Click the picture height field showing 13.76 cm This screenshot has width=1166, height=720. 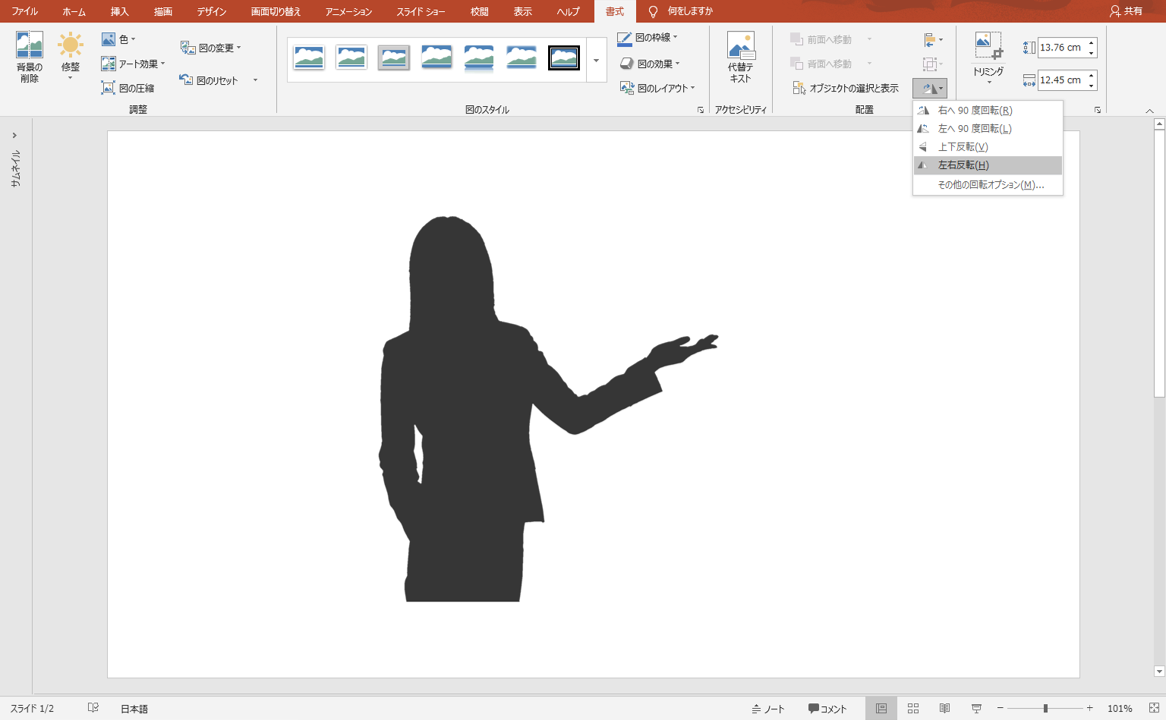tap(1060, 47)
